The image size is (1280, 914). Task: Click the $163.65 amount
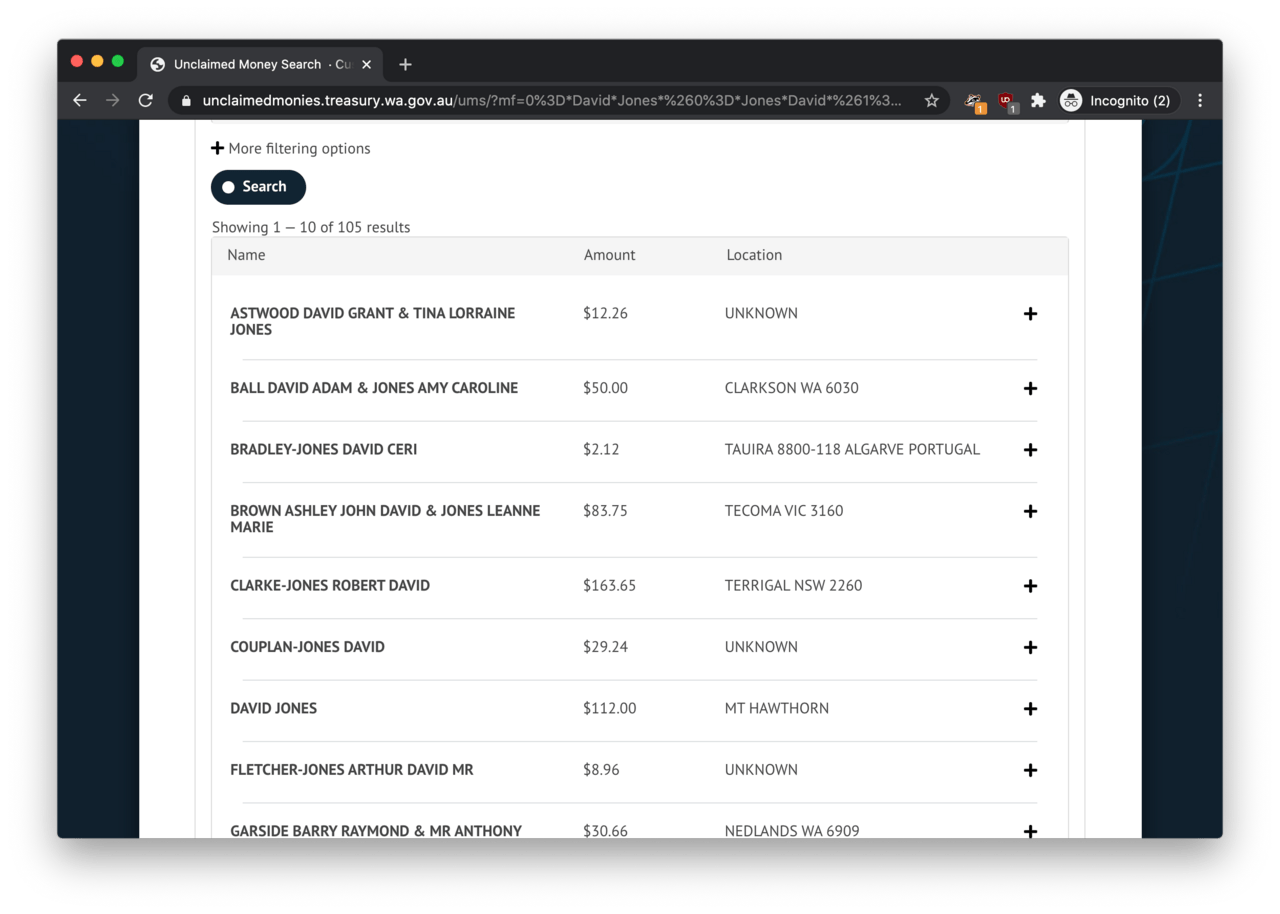click(609, 585)
